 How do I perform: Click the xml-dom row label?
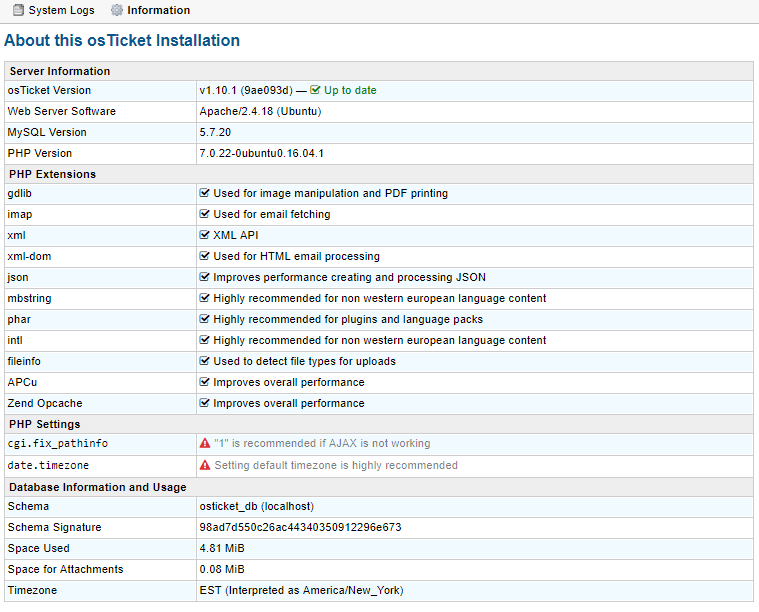(x=29, y=257)
